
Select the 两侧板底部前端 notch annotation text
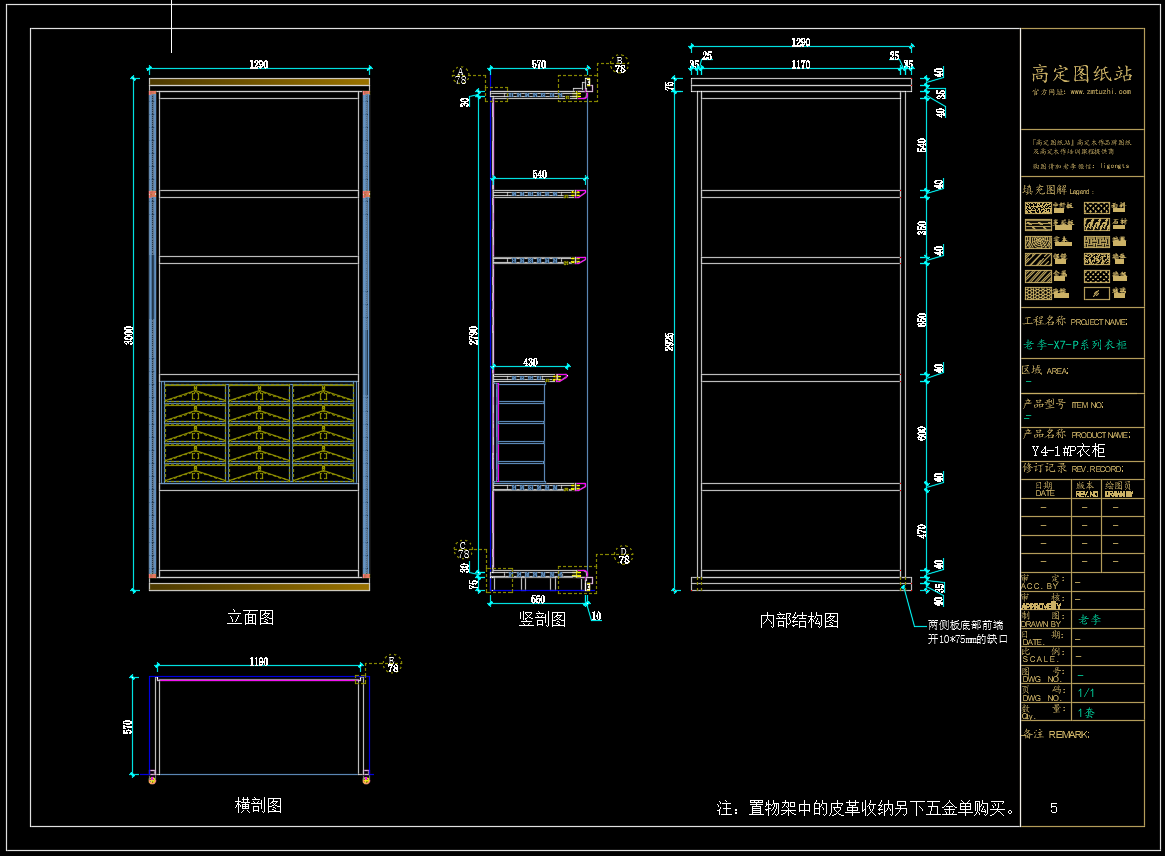(965, 625)
